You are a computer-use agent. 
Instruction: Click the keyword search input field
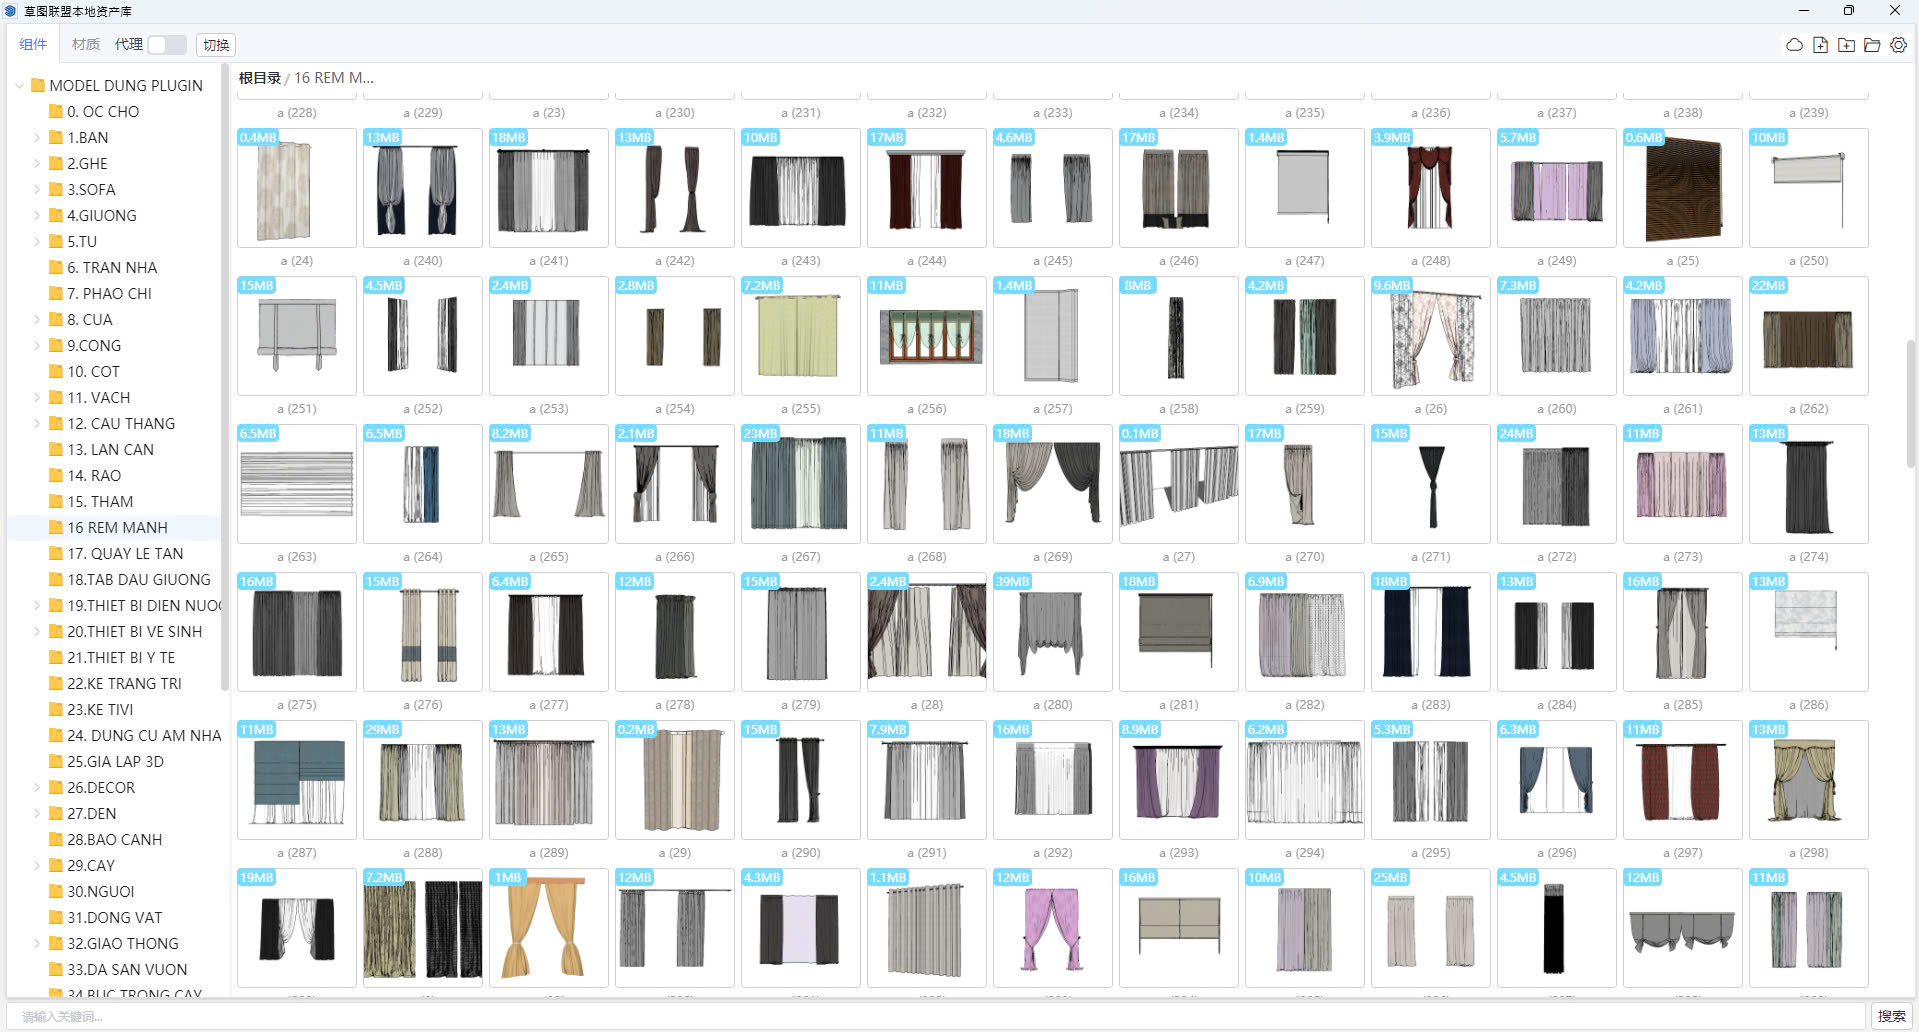point(940,1016)
